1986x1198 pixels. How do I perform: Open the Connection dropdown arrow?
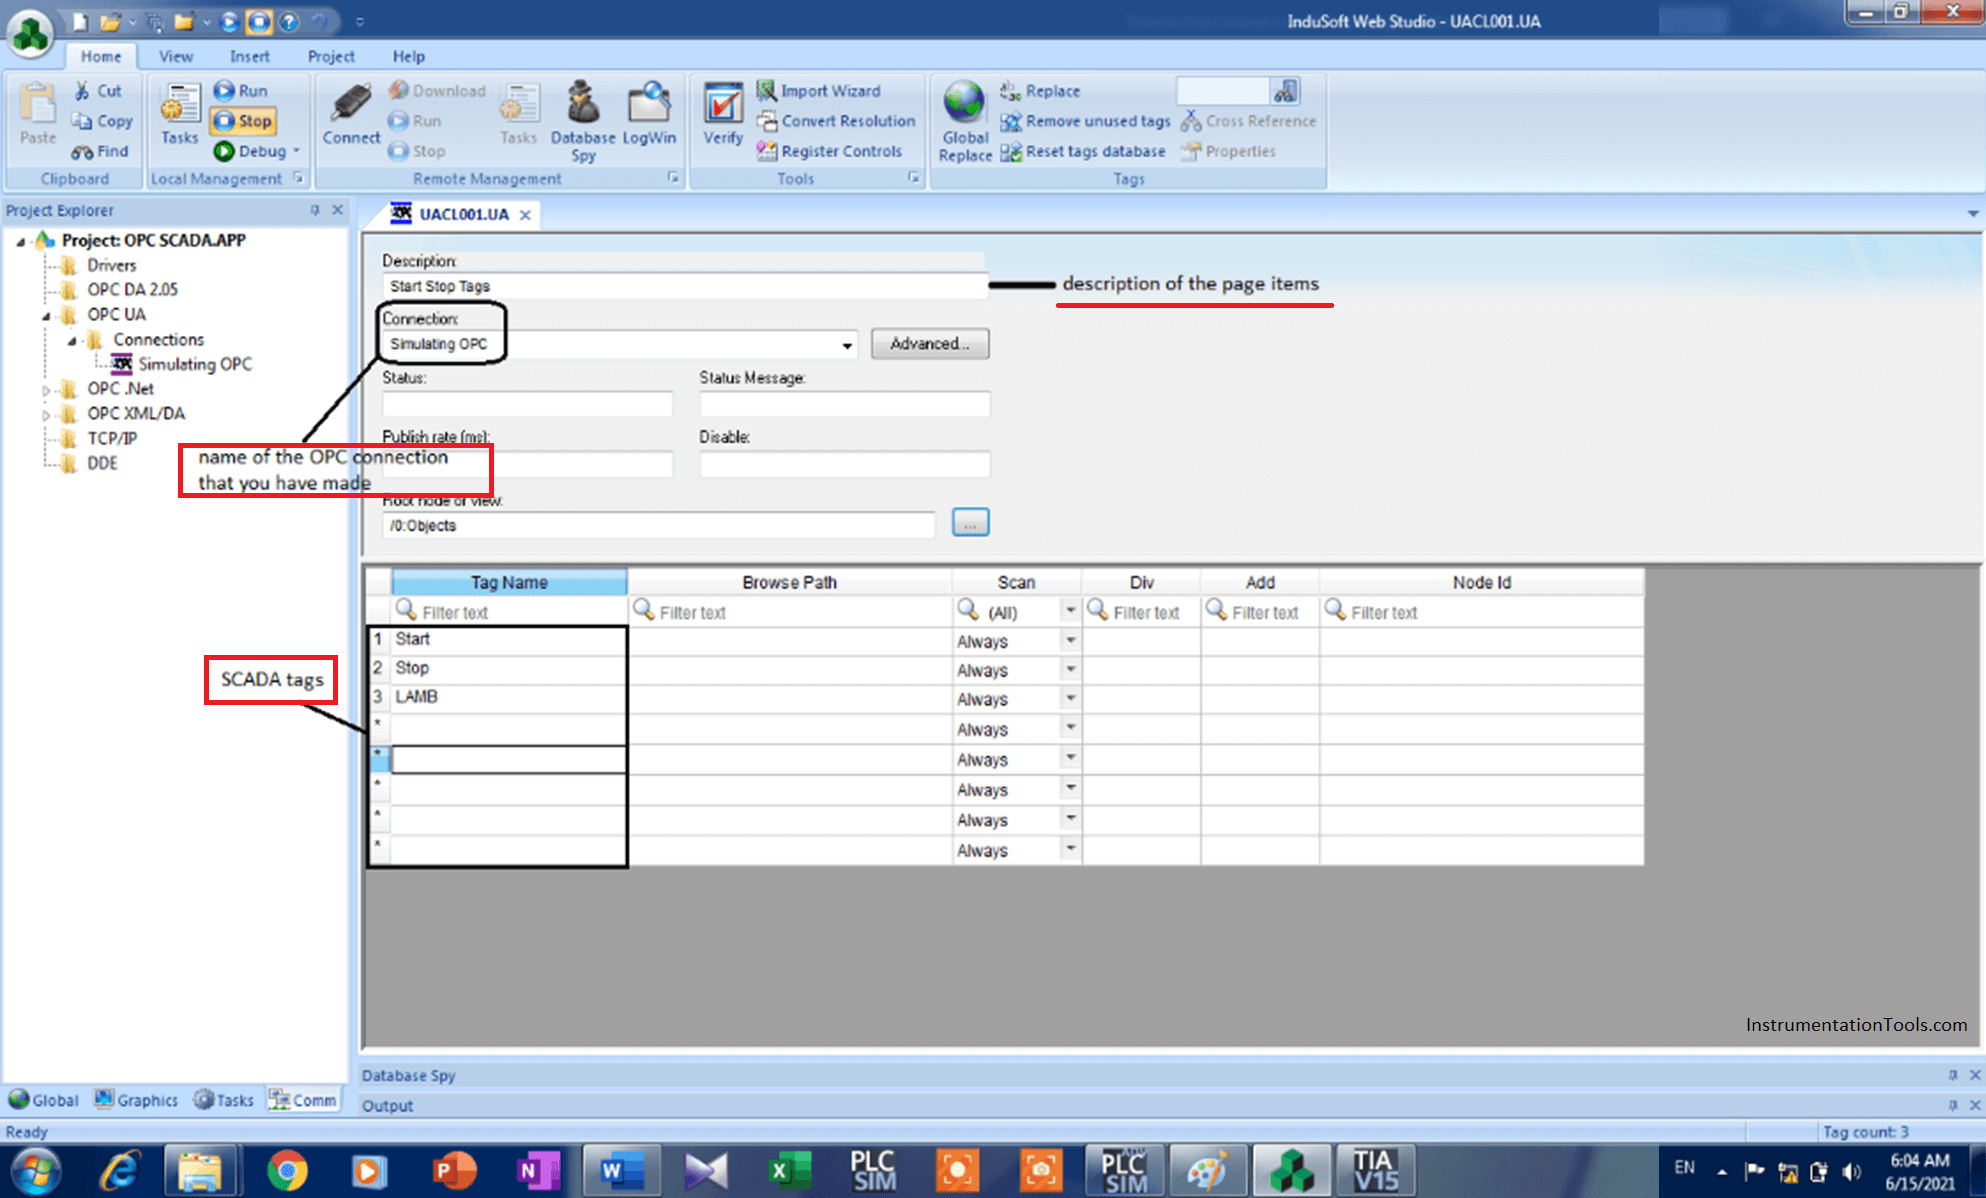click(847, 345)
